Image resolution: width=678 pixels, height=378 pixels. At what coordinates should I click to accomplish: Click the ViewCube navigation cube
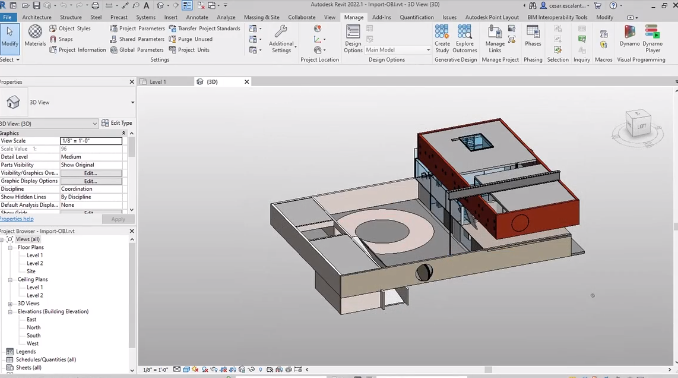(638, 125)
